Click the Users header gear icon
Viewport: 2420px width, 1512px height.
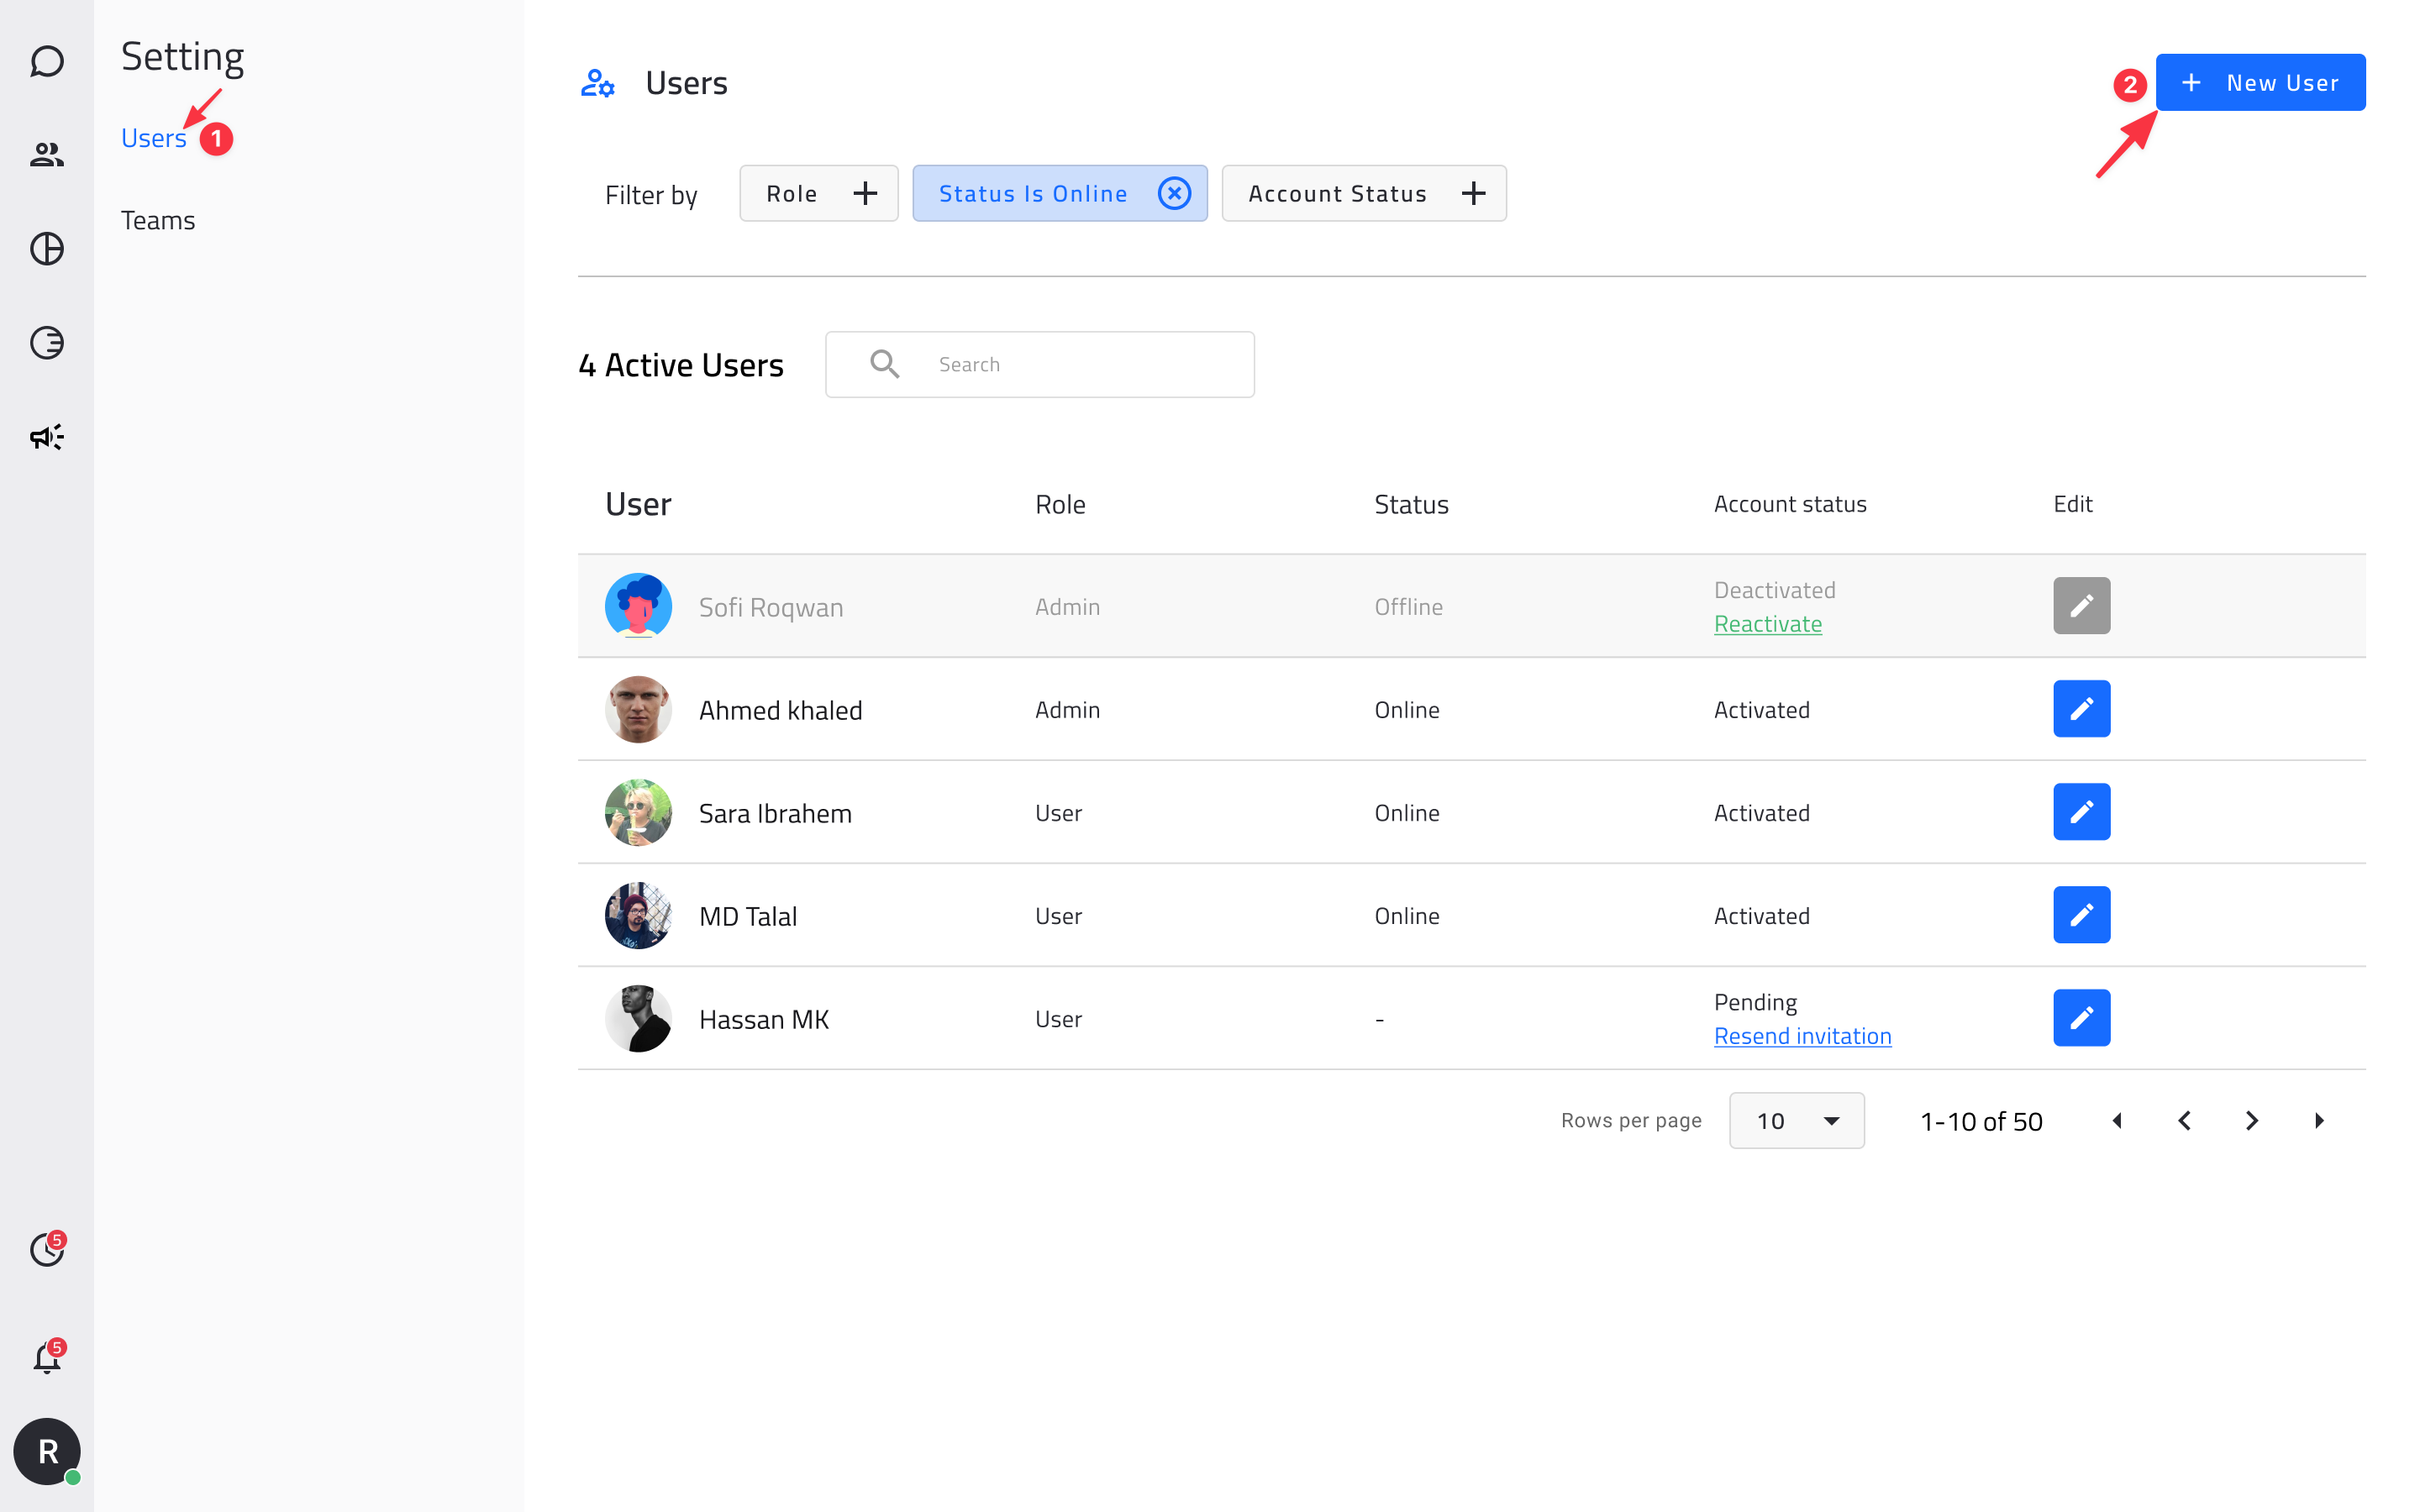click(x=598, y=83)
